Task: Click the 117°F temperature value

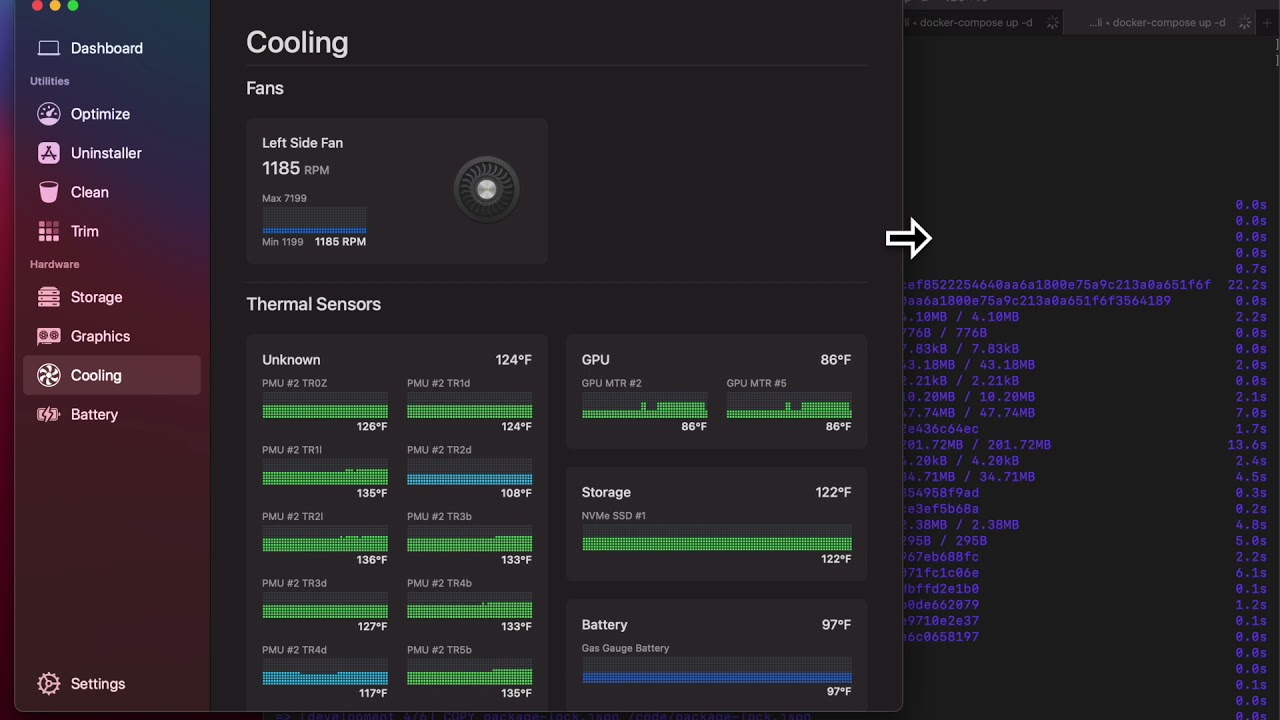Action: [372, 693]
